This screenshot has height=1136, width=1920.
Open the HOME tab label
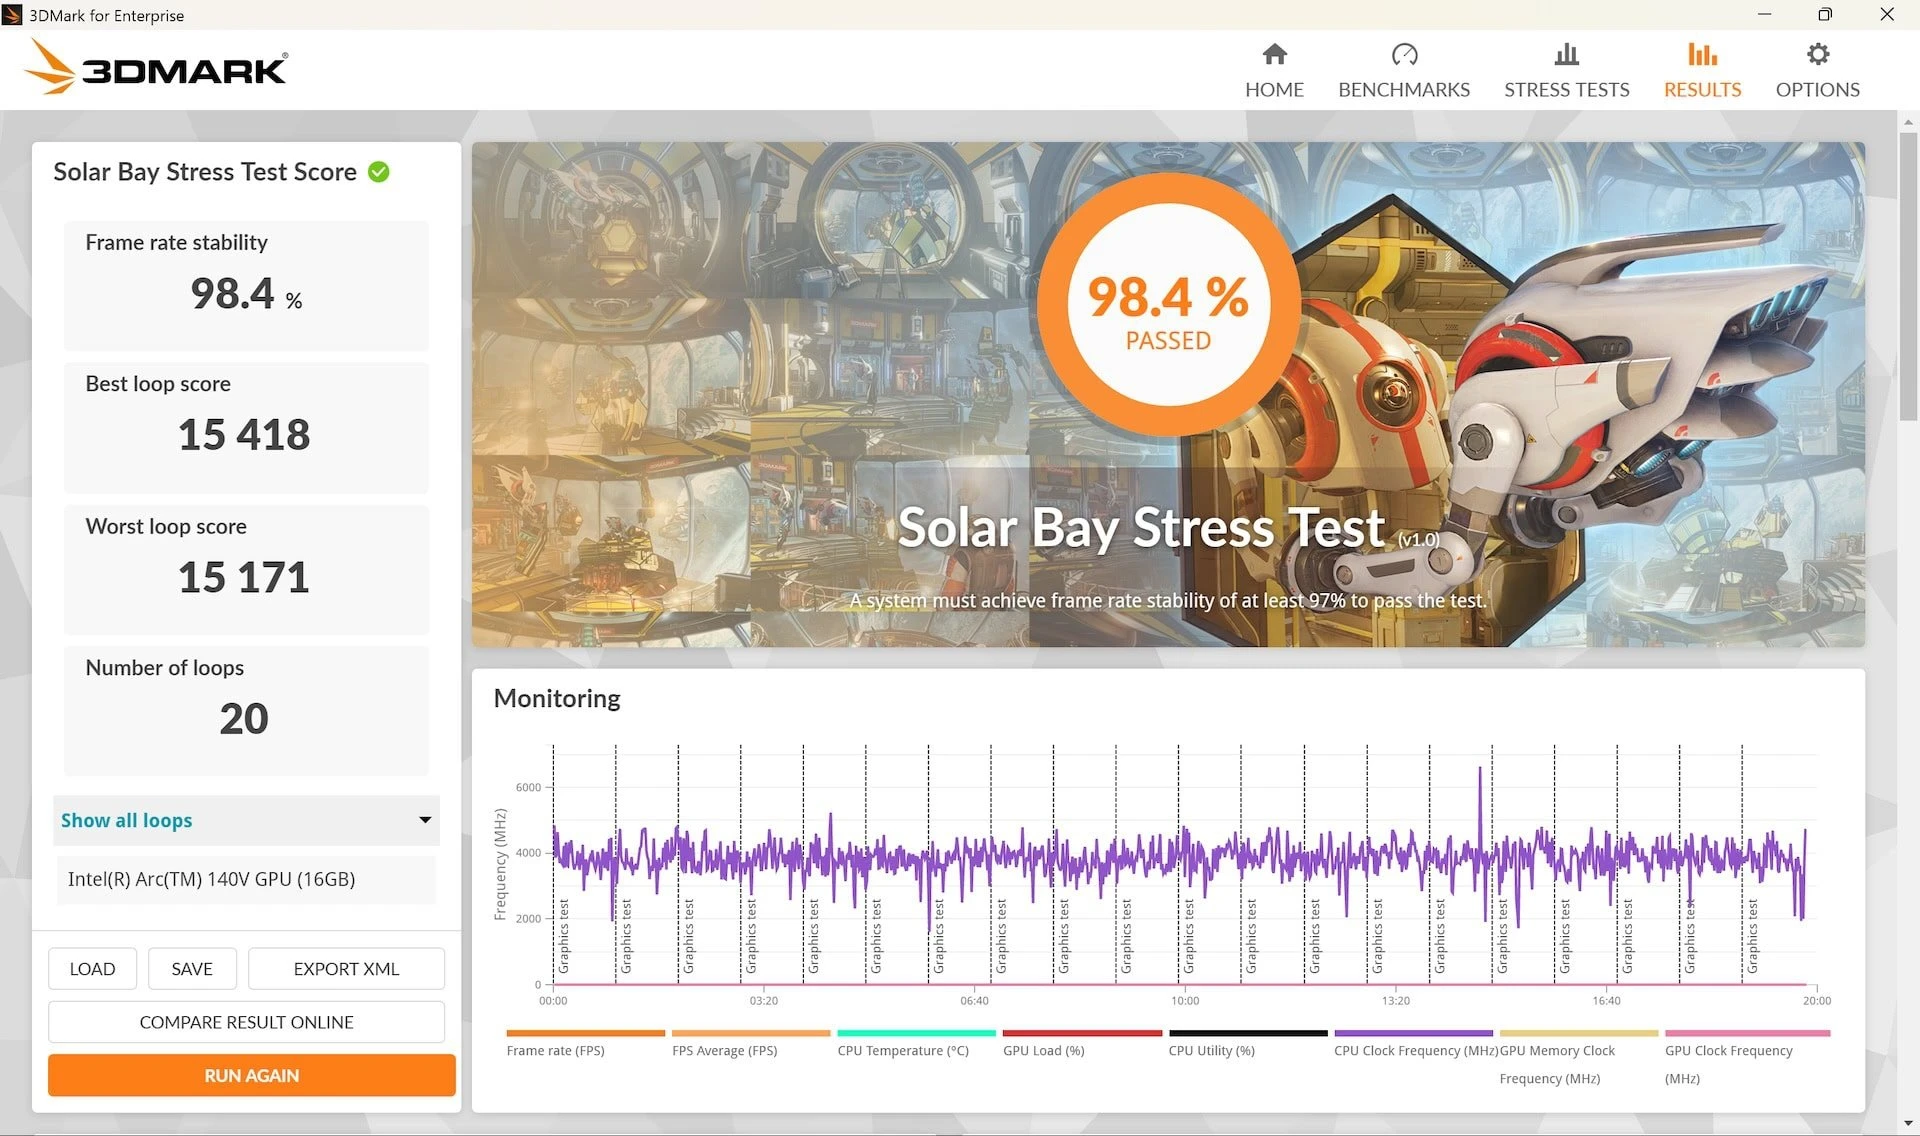pyautogui.click(x=1274, y=90)
